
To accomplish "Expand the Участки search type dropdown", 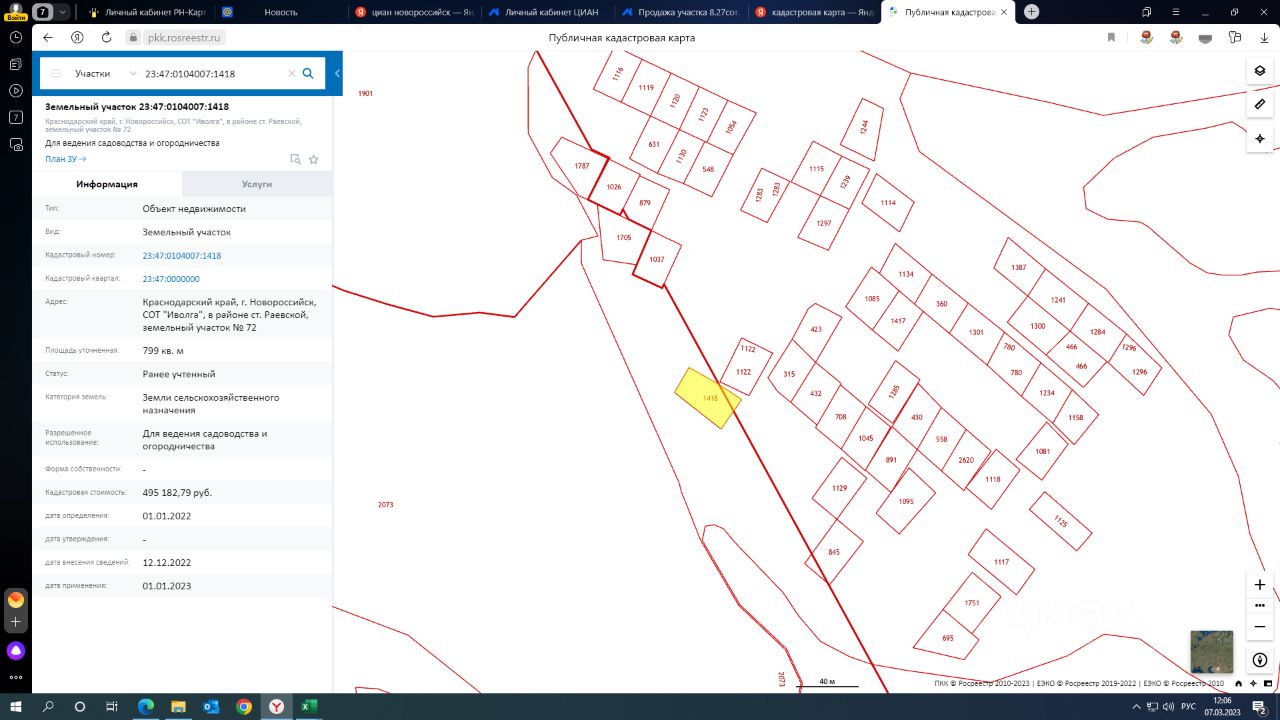I will pyautogui.click(x=104, y=74).
